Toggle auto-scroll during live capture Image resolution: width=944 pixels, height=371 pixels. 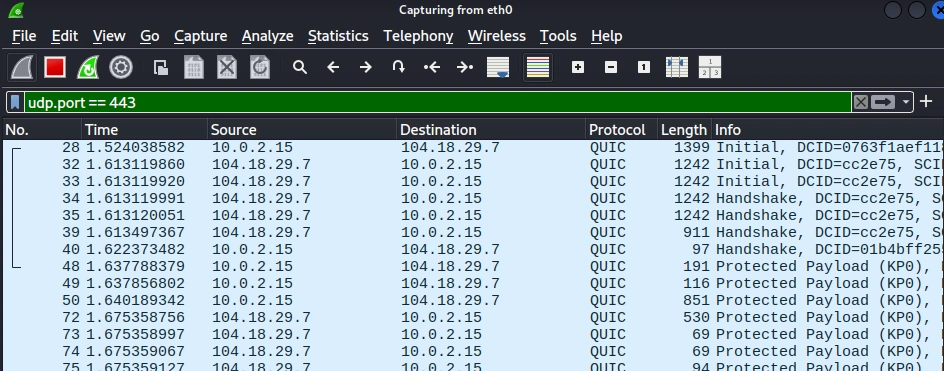coord(498,67)
